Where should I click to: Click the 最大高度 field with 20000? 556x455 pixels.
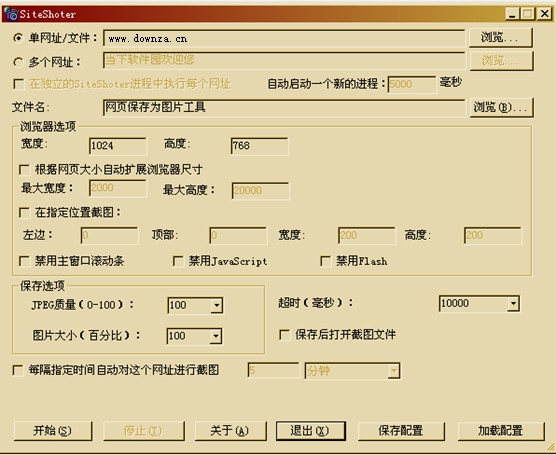[x=260, y=191]
